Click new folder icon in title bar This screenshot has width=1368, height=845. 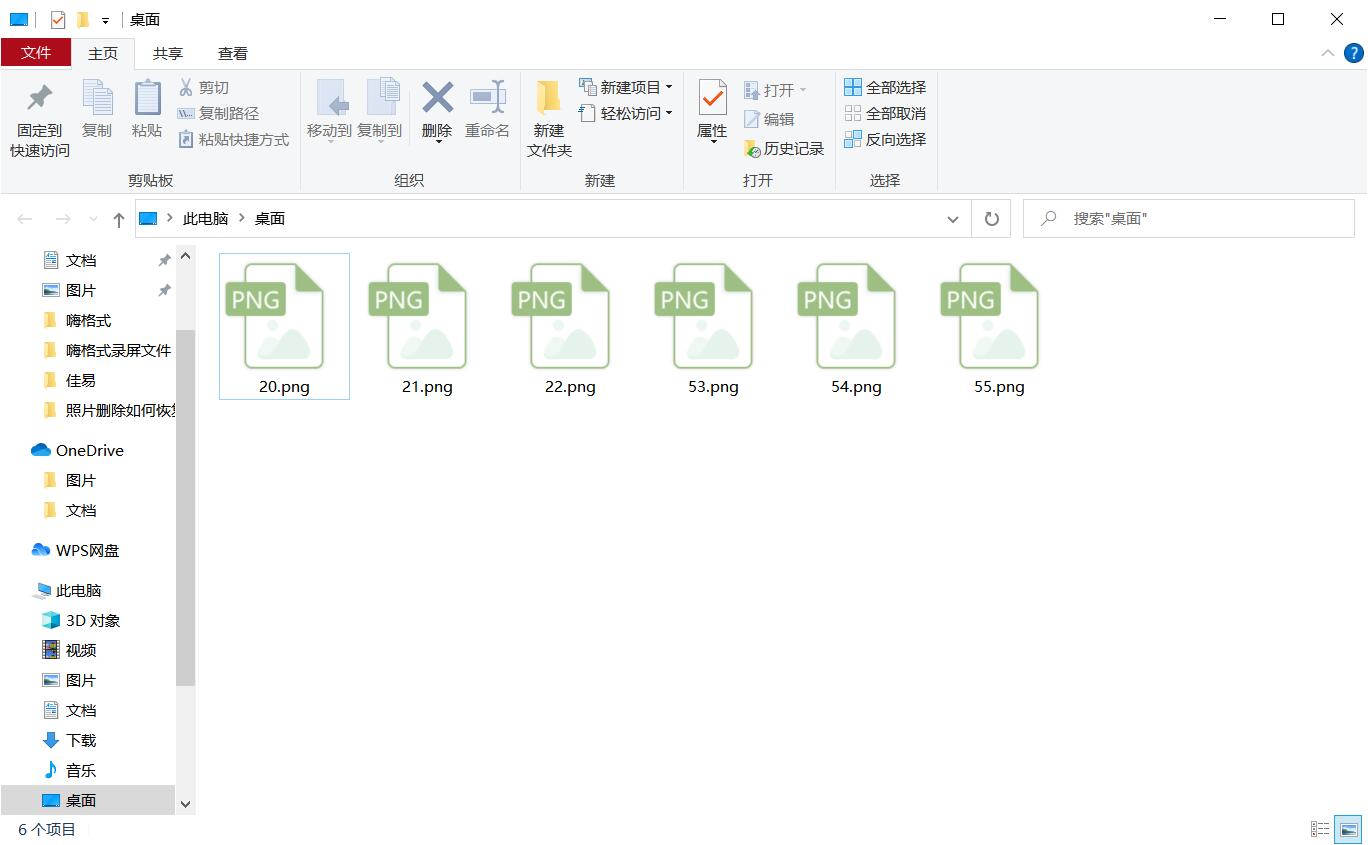(x=83, y=19)
